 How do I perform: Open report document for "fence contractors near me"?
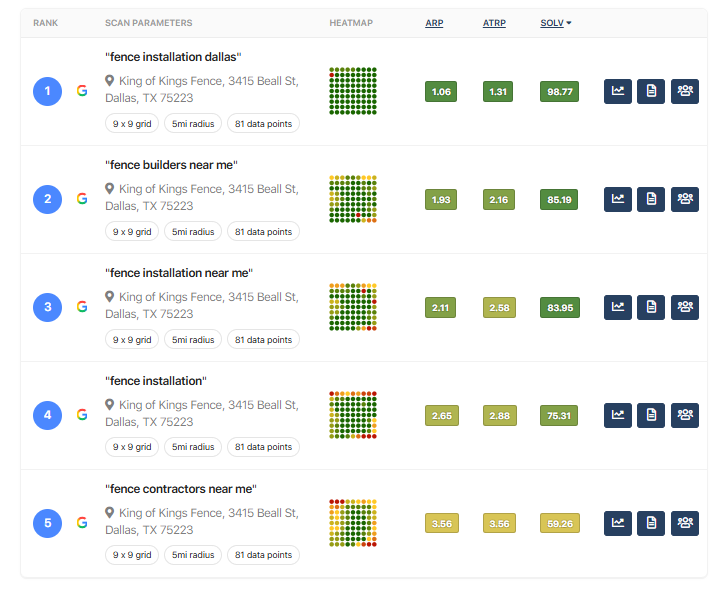[x=651, y=523]
